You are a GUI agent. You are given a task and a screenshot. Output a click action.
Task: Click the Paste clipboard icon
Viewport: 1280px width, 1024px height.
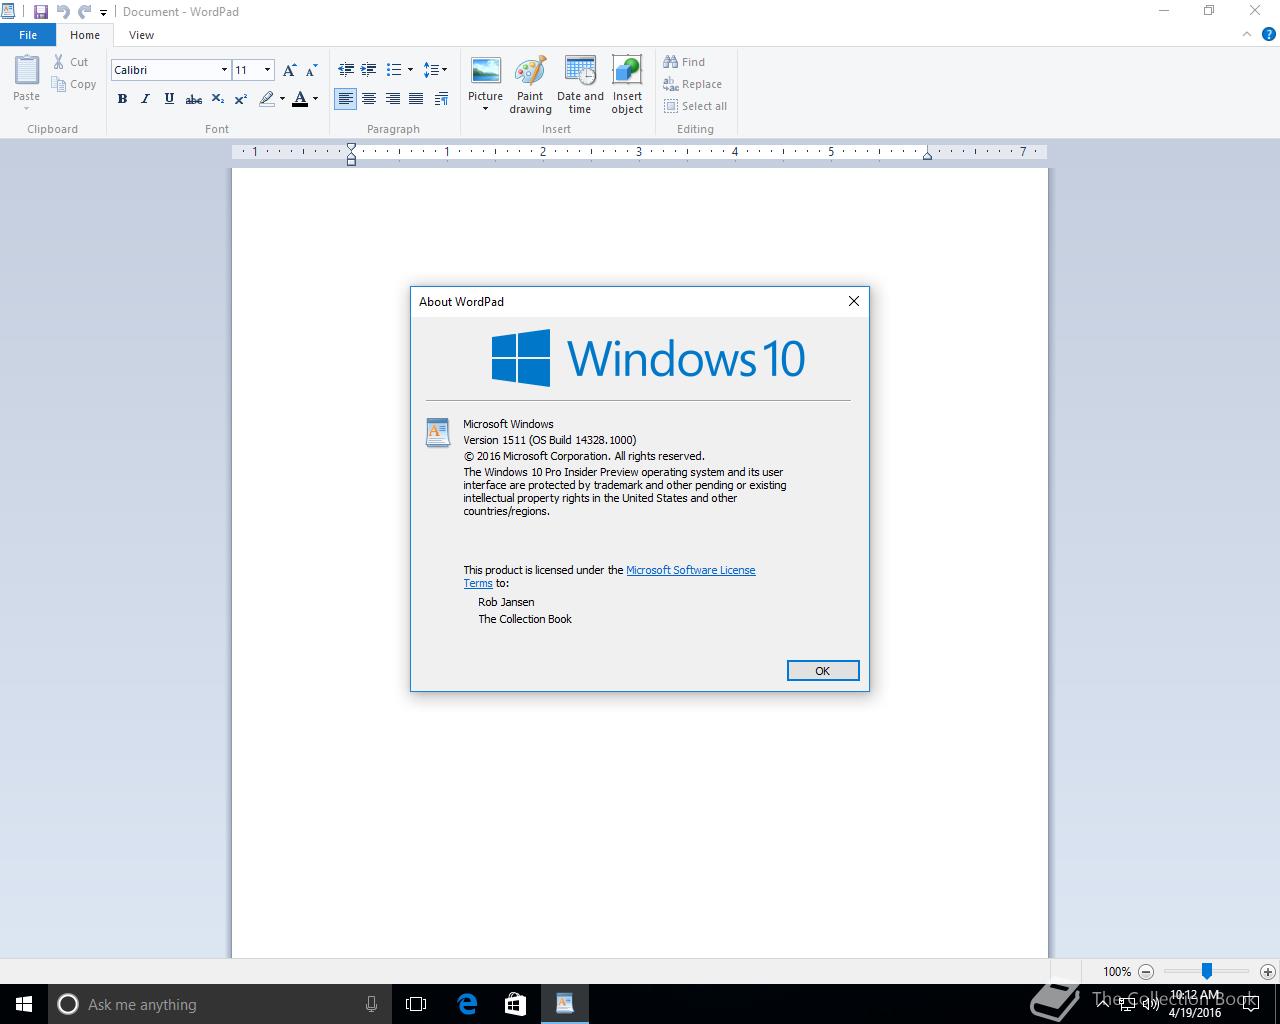coord(26,71)
